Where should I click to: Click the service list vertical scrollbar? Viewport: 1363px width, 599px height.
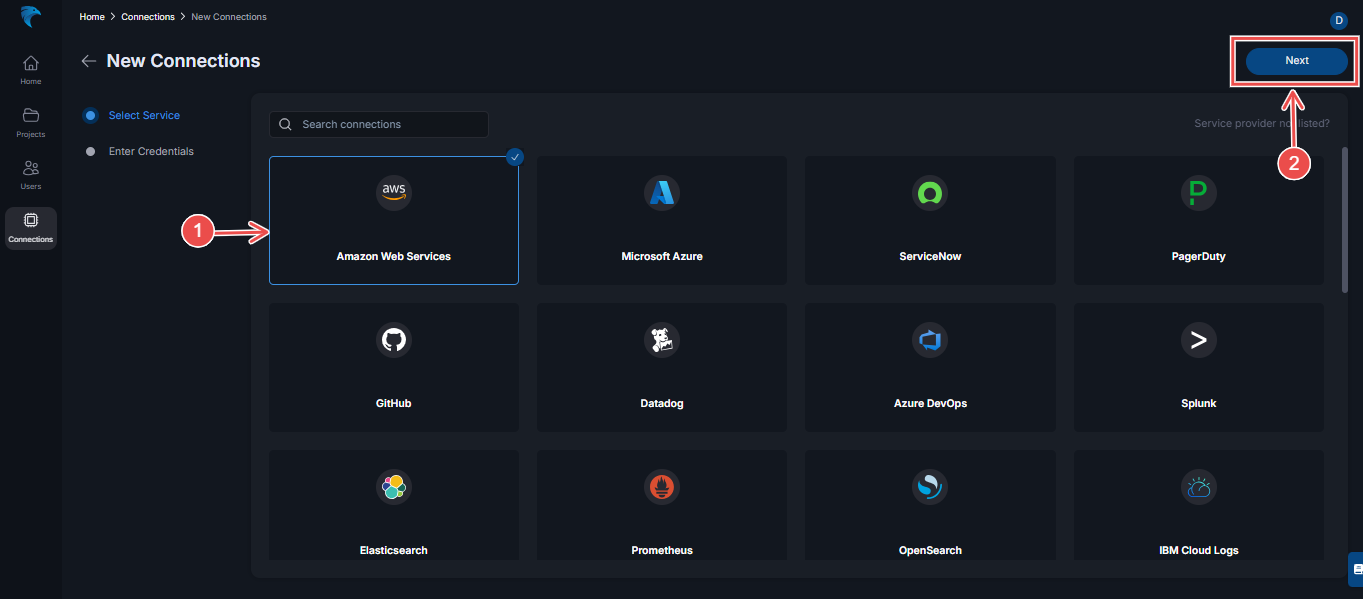click(1345, 220)
